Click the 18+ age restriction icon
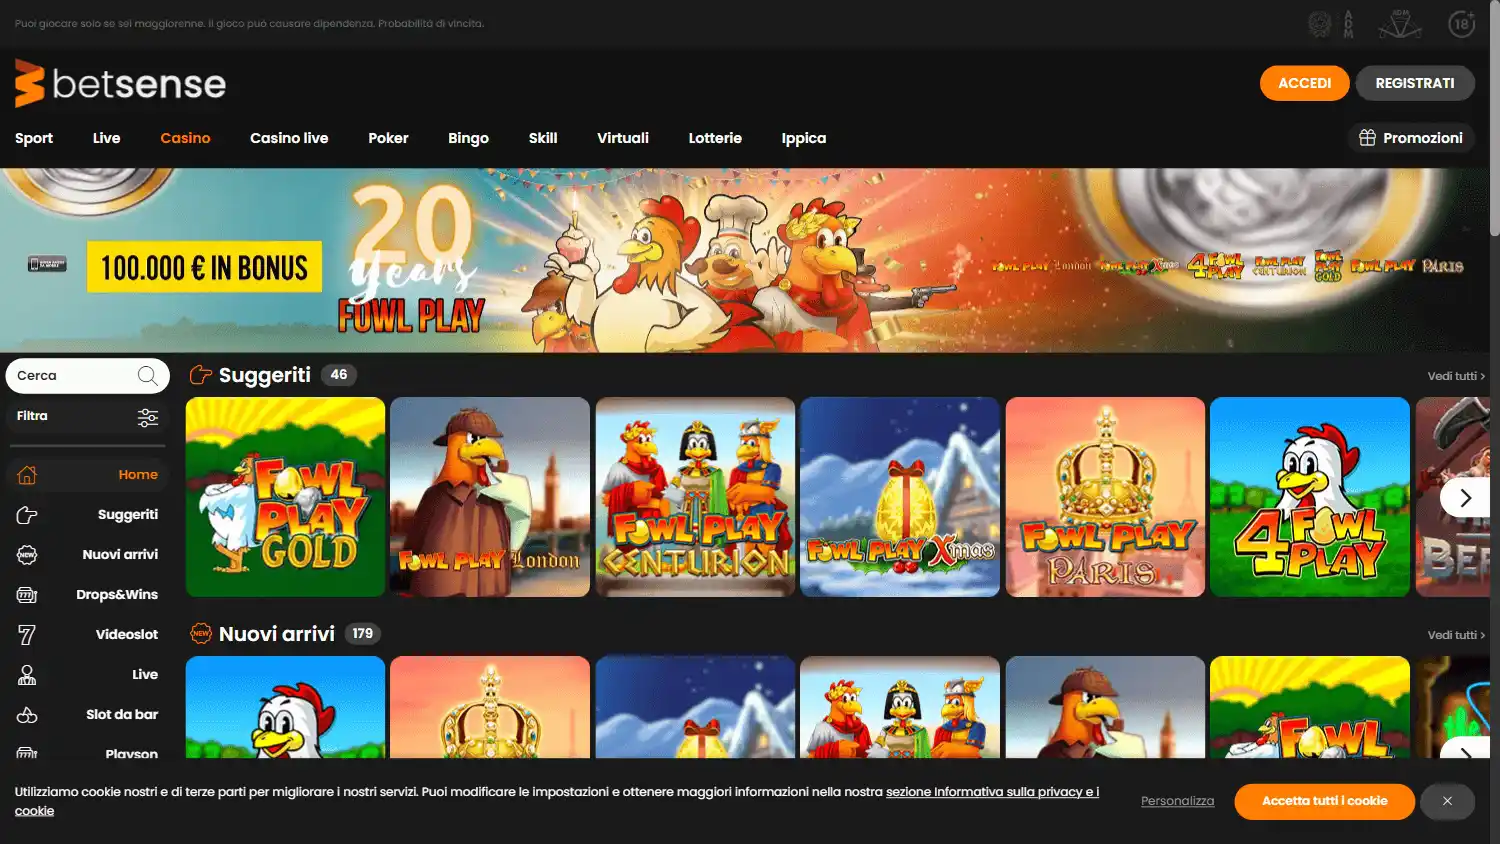Viewport: 1500px width, 844px height. [x=1462, y=24]
